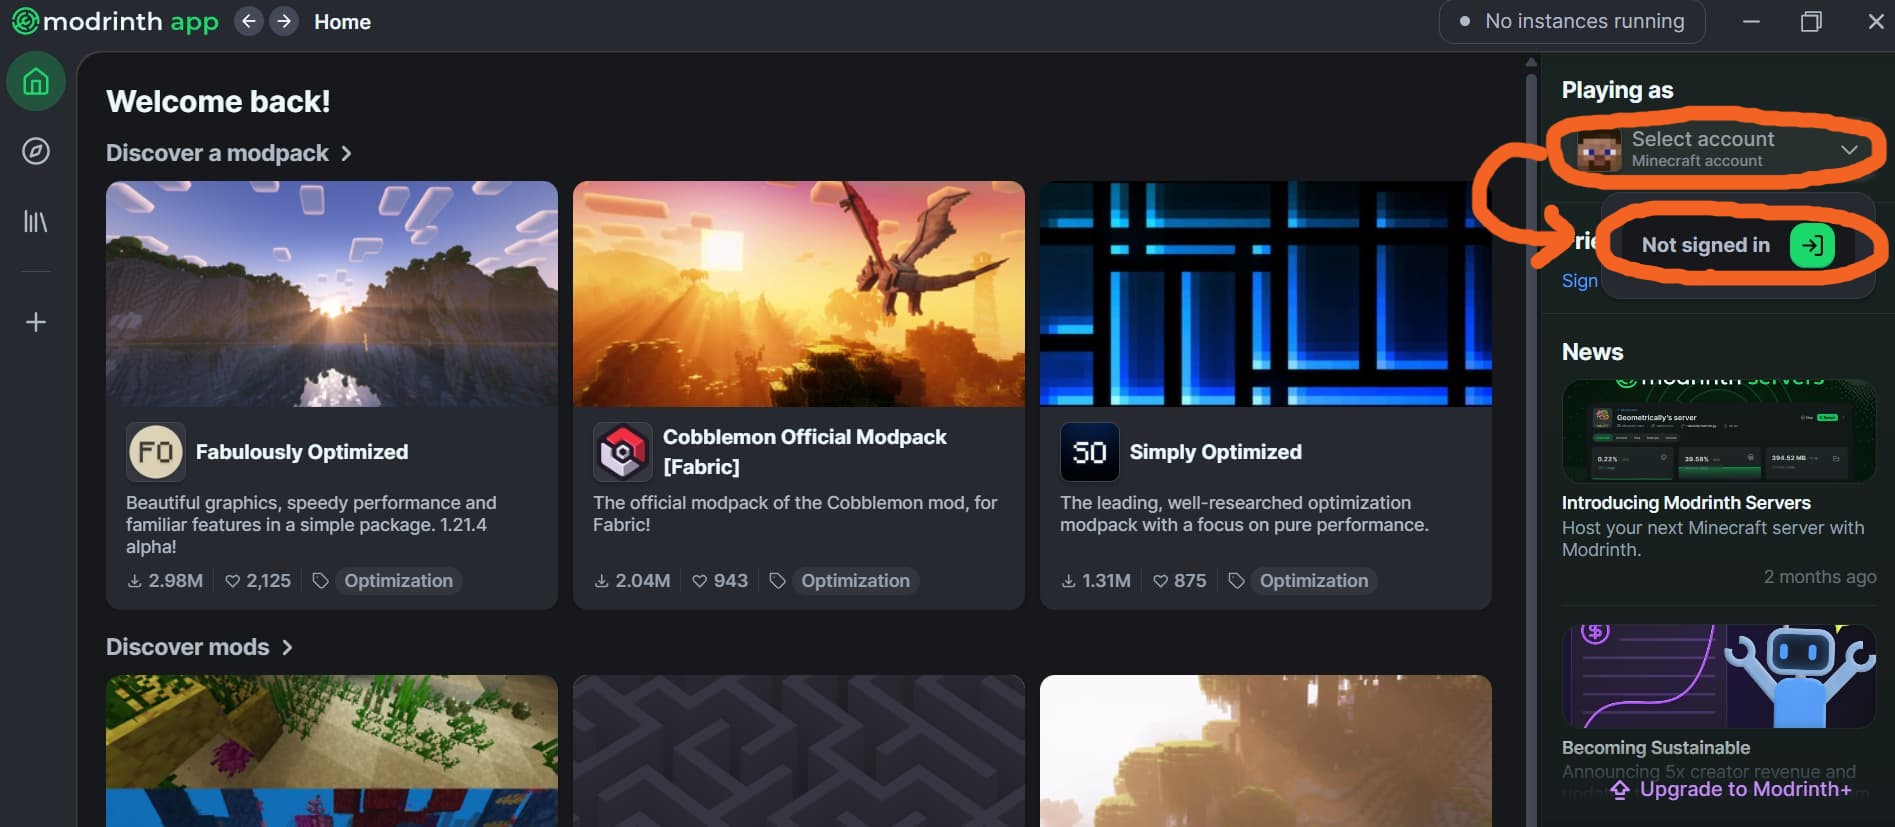Click Simply Optimized description text
The image size is (1895, 827).
point(1244,514)
